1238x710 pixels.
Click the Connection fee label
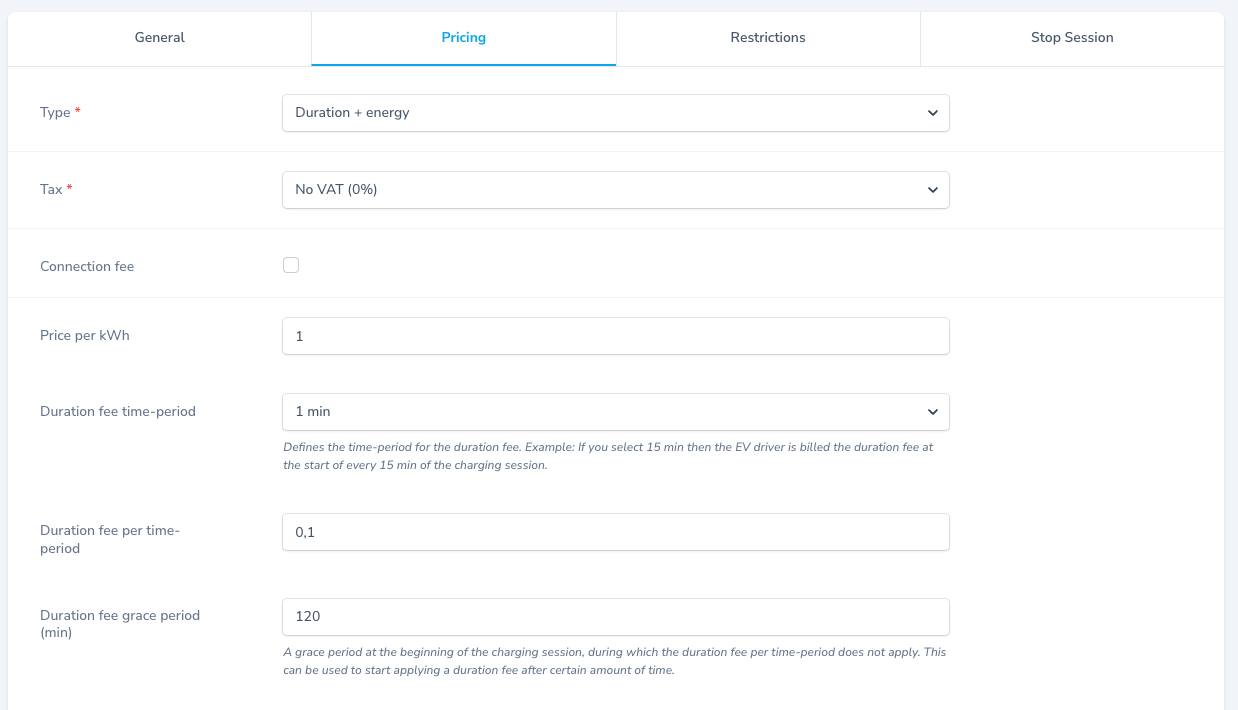(87, 267)
